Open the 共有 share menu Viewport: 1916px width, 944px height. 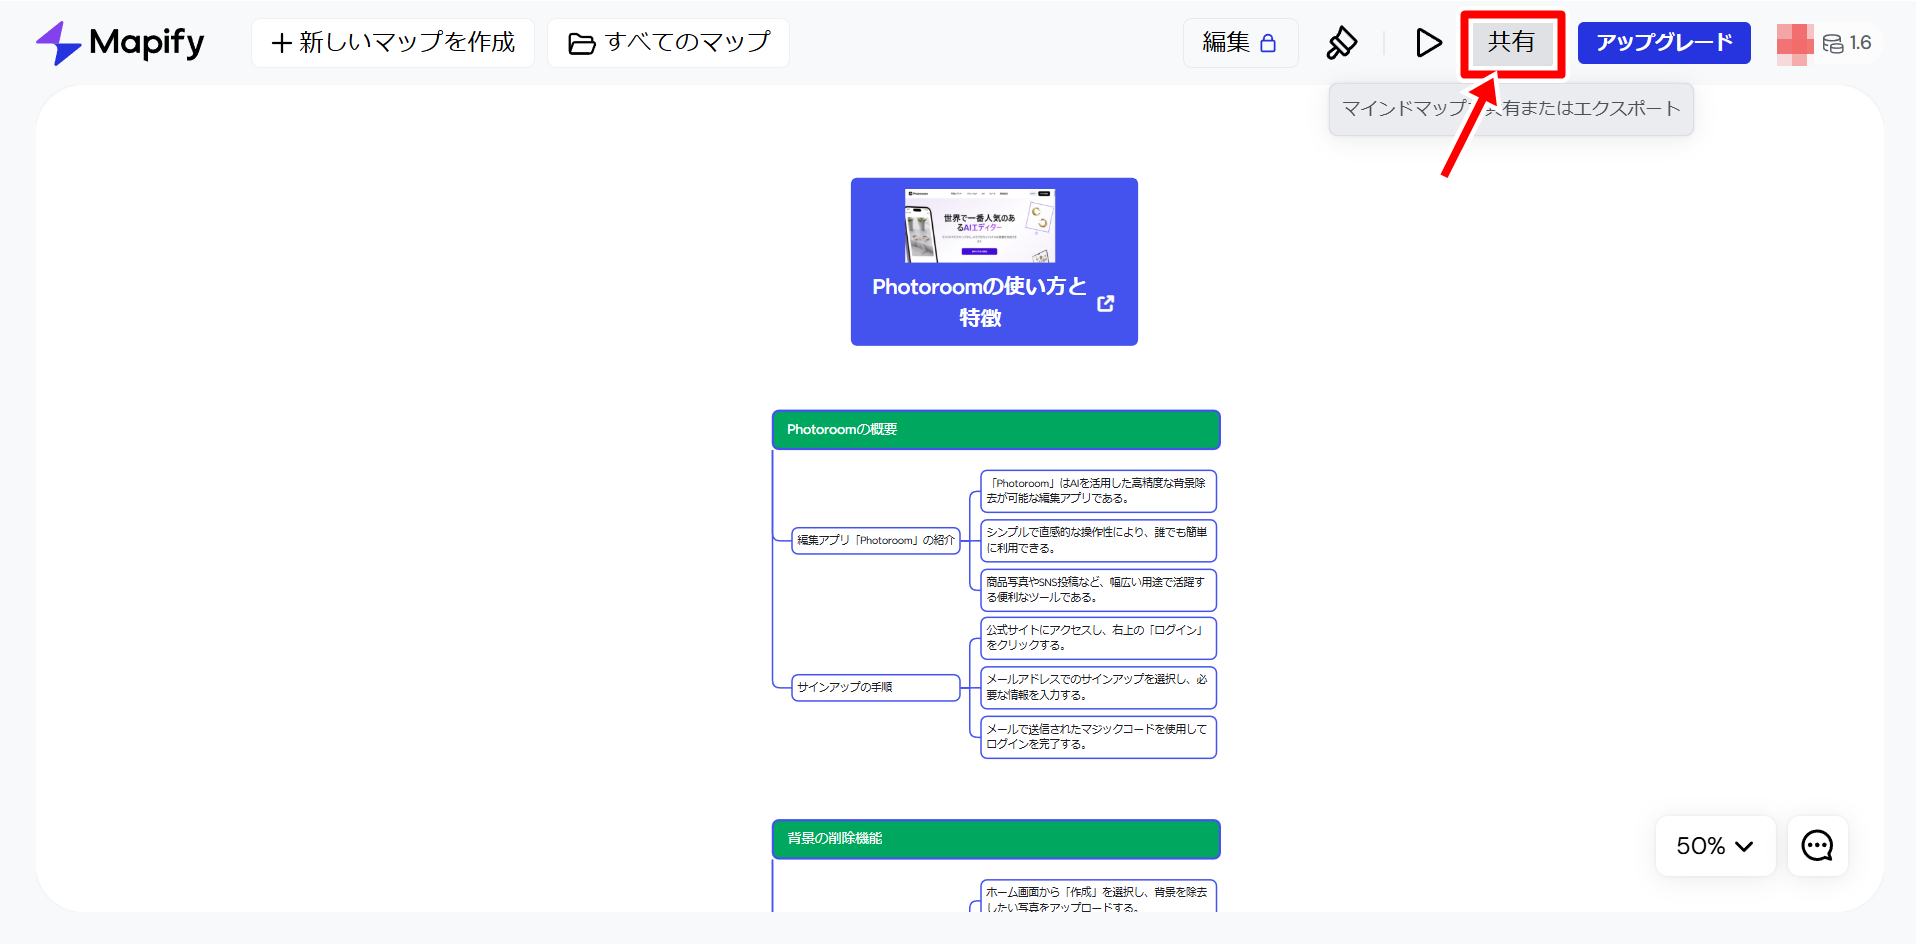[x=1511, y=43]
